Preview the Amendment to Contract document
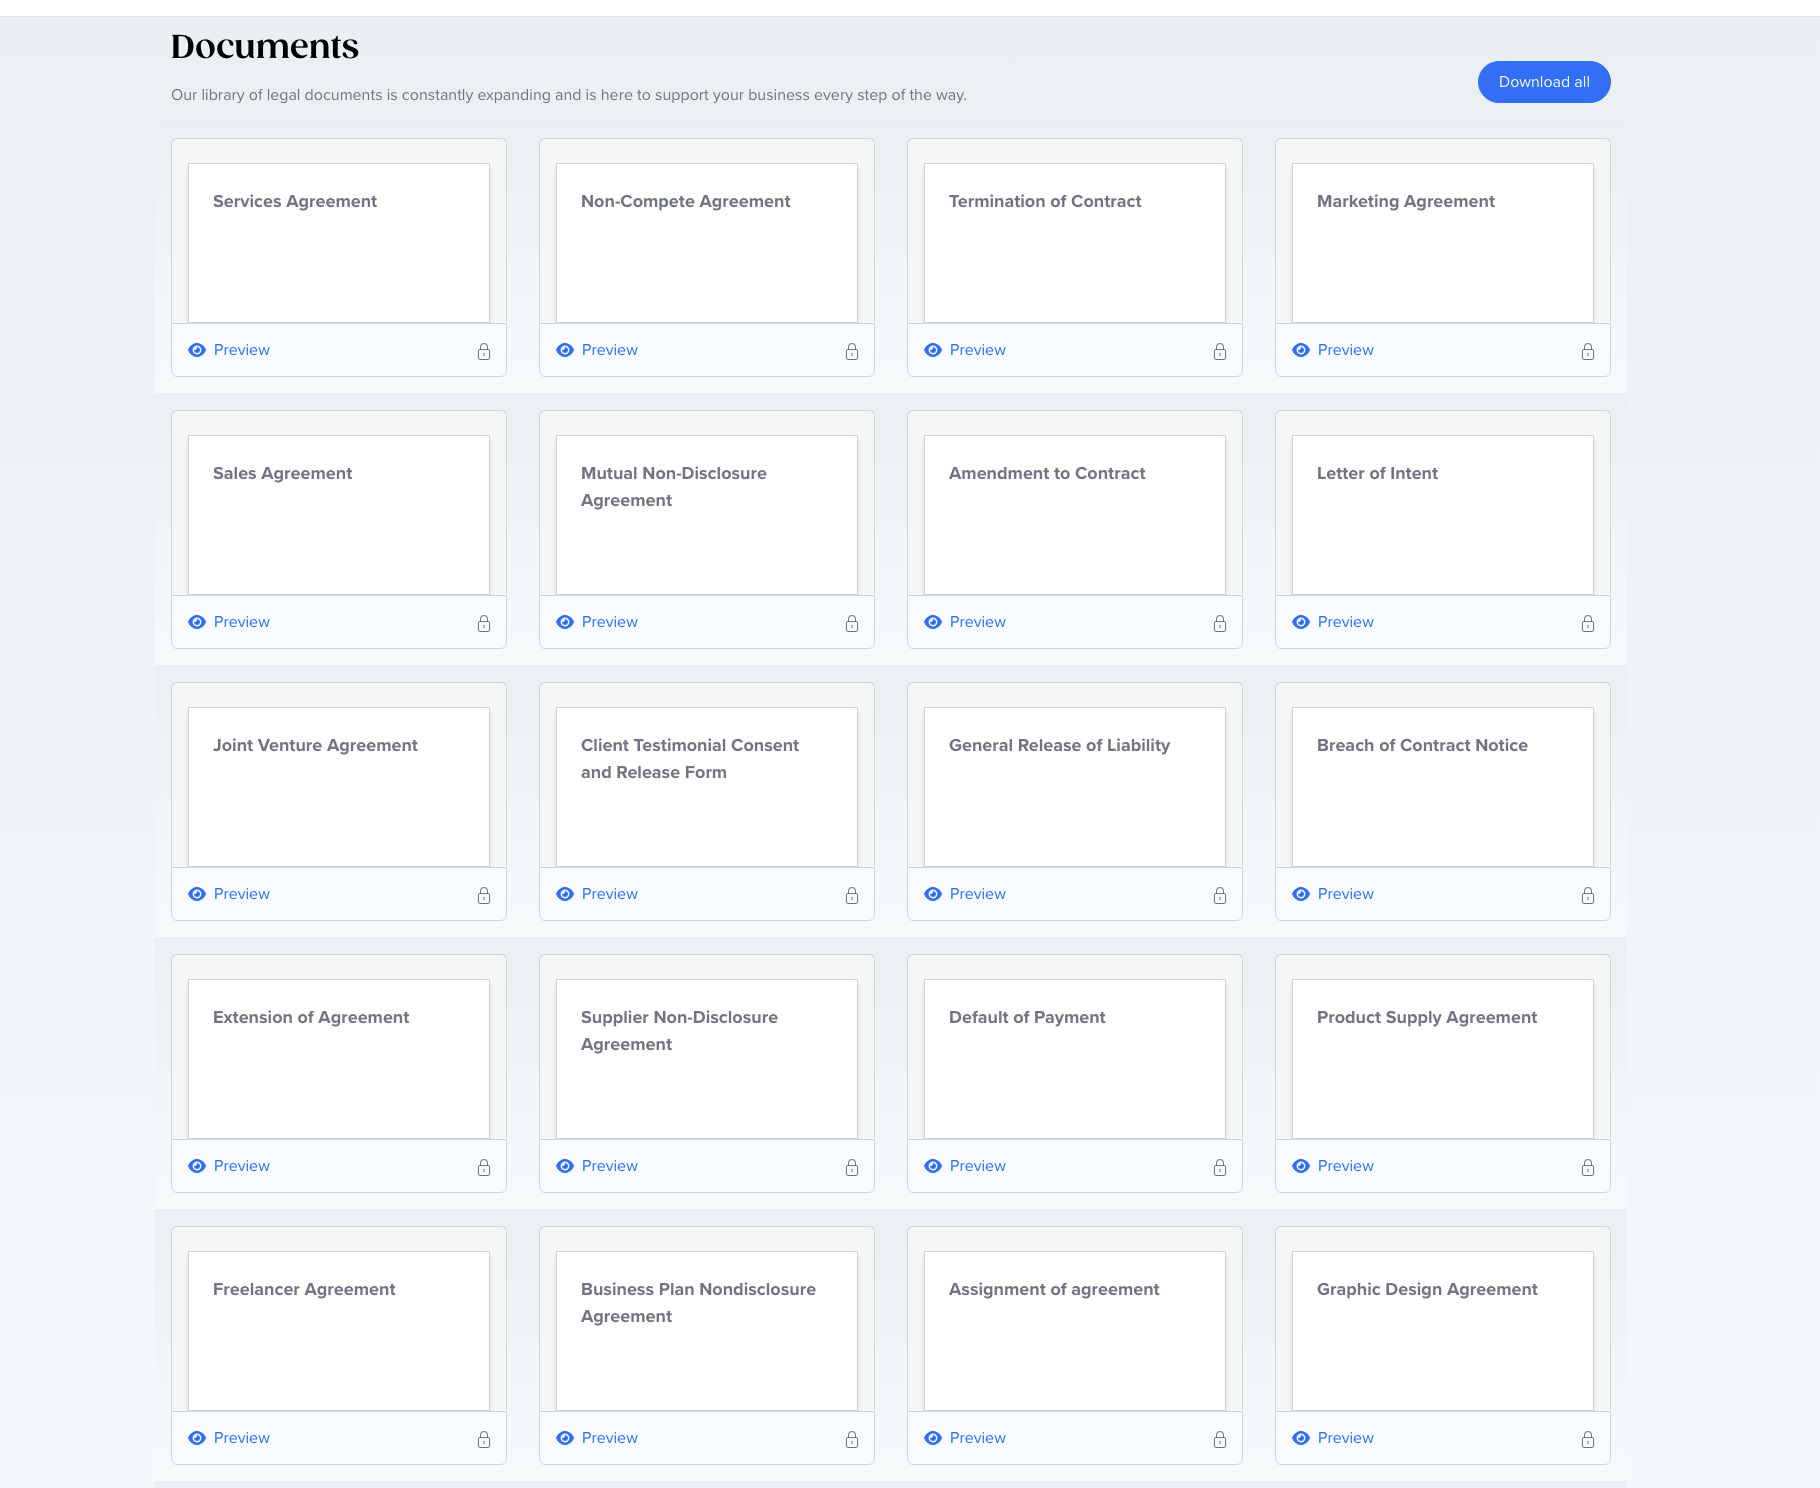Image resolution: width=1820 pixels, height=1488 pixels. click(965, 622)
